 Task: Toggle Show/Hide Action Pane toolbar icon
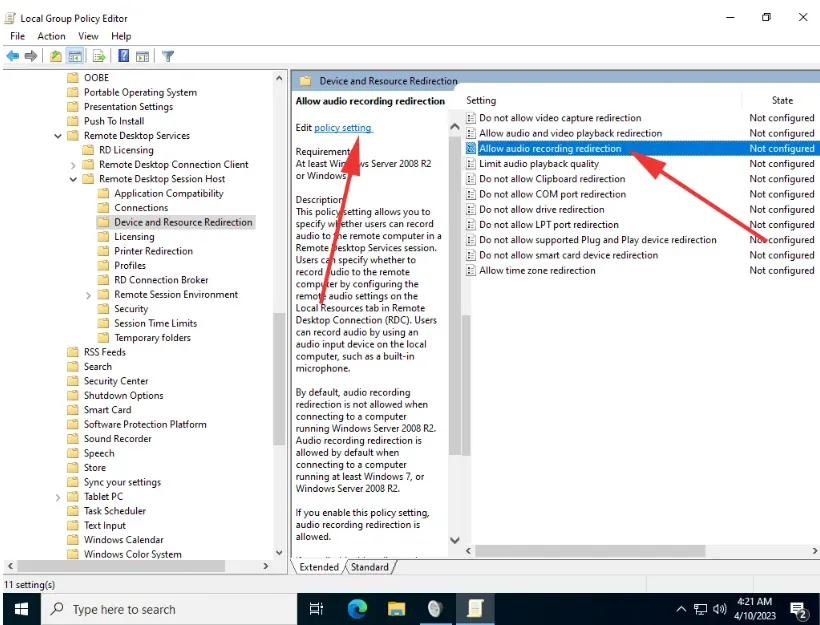pyautogui.click(x=142, y=55)
